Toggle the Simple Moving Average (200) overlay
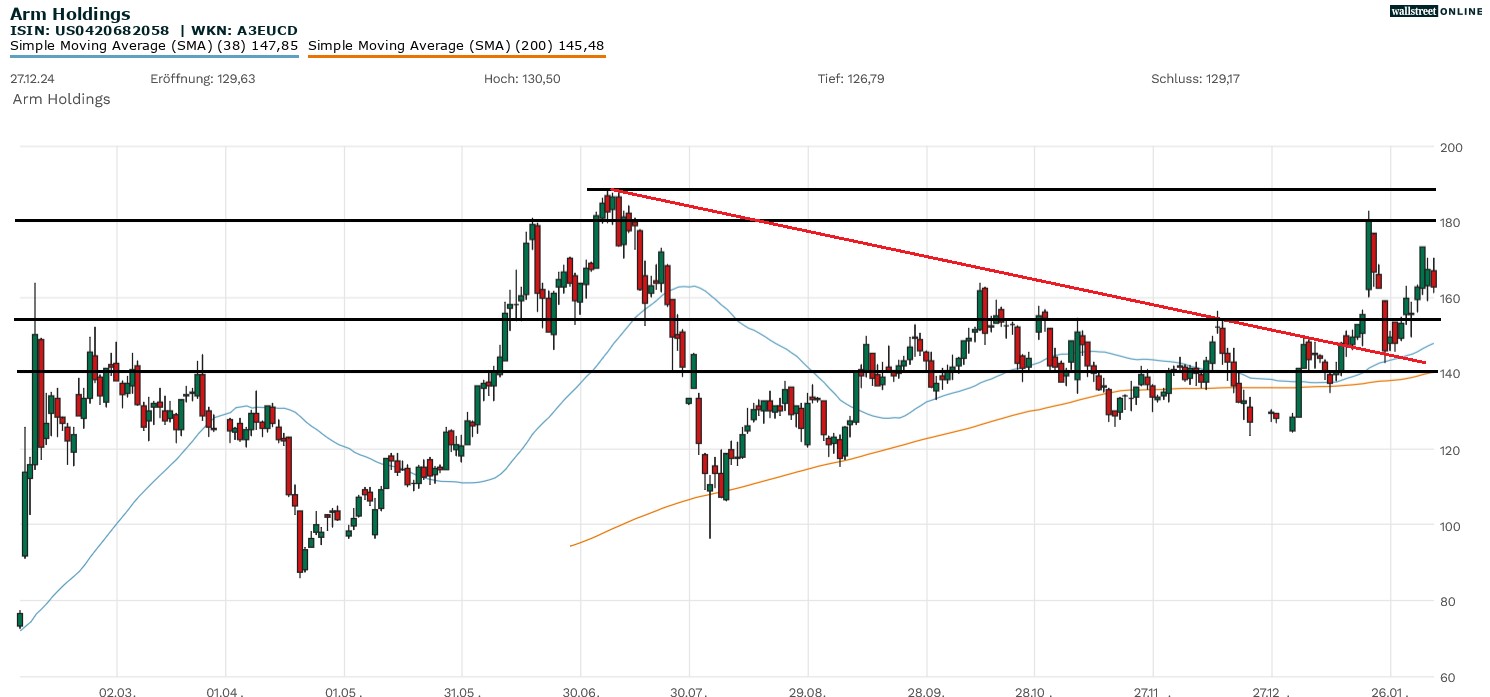The height and width of the screenshot is (697, 1490). point(456,45)
